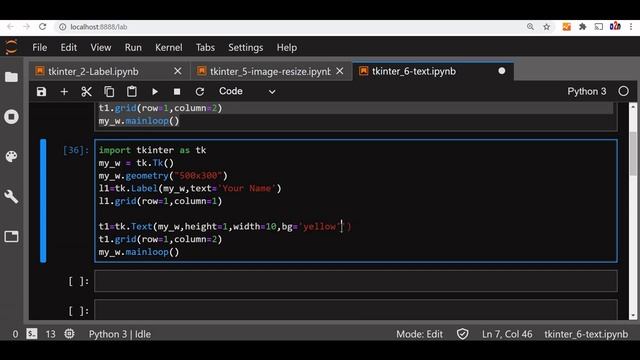Click the kernel status circle indicator
Viewport: 640px width, 360px height.
pos(623,91)
